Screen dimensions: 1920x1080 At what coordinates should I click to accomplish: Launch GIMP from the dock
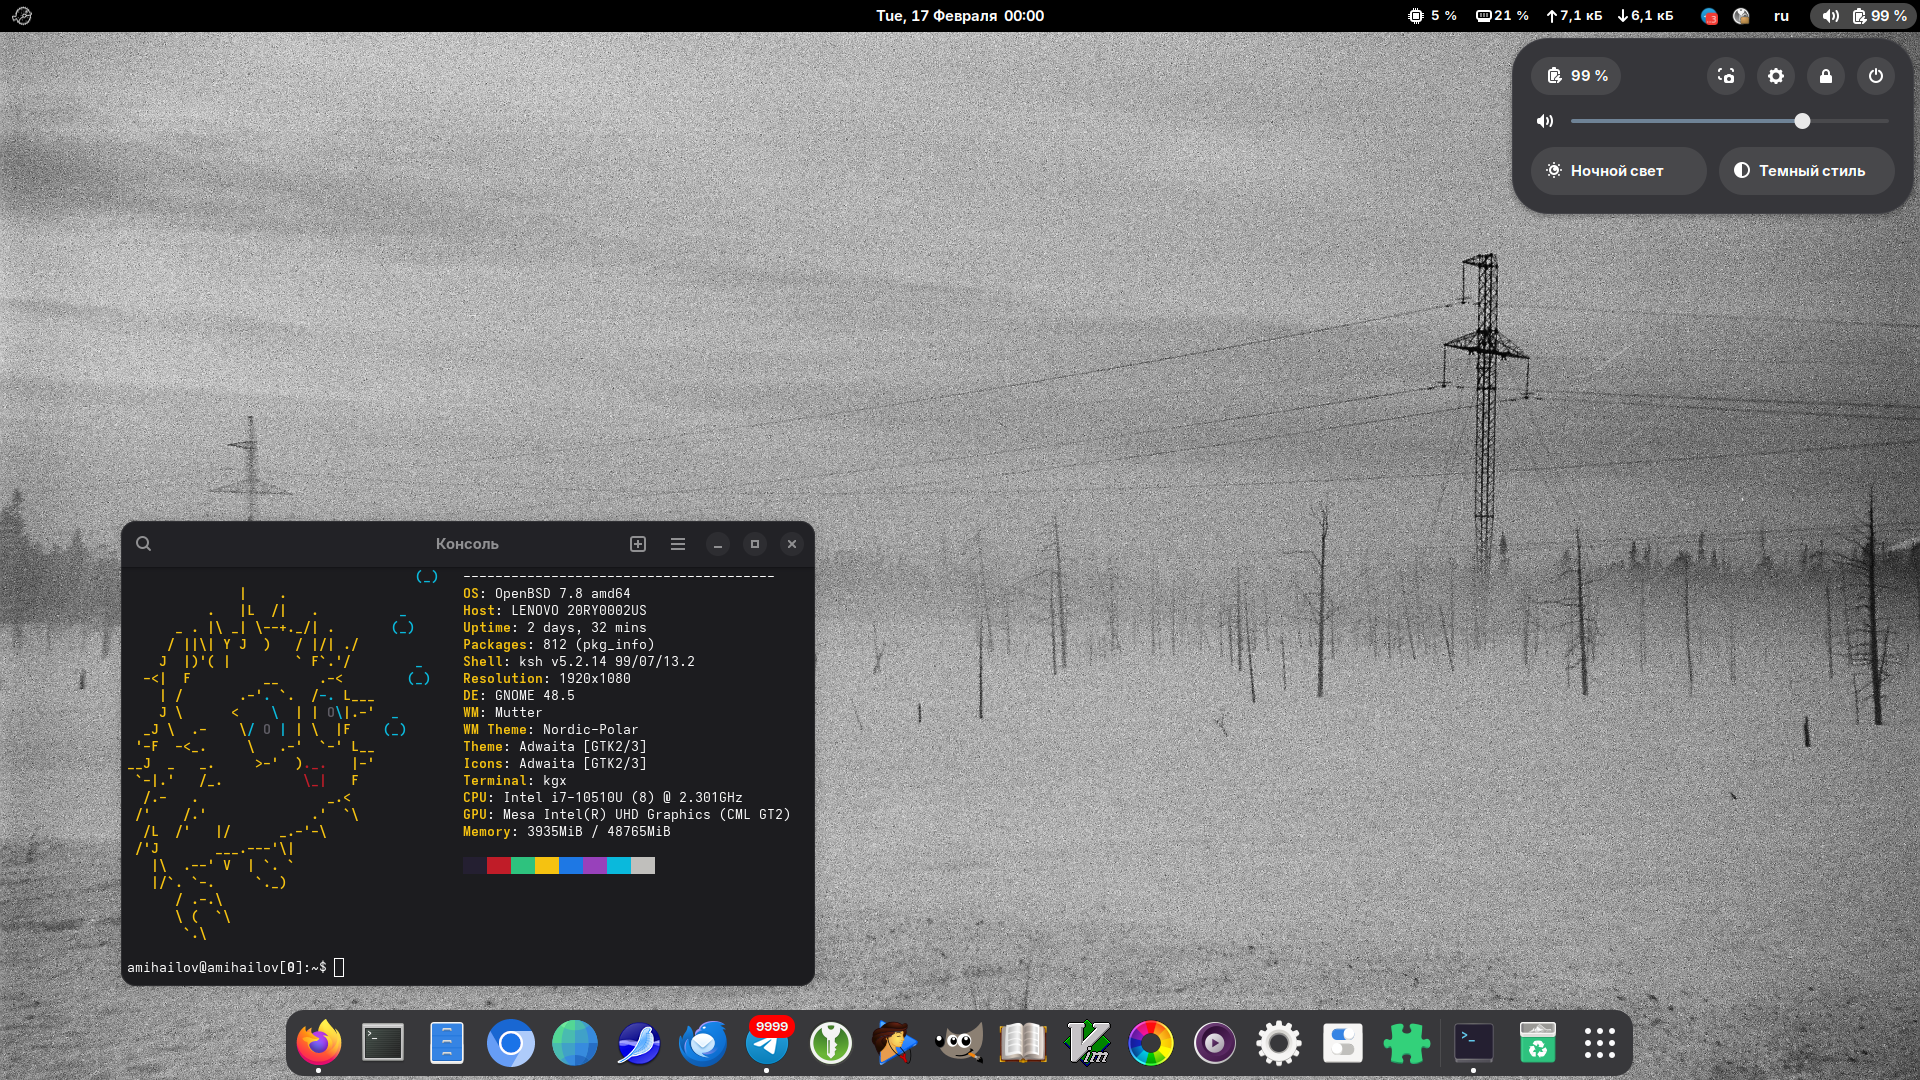(x=959, y=1043)
